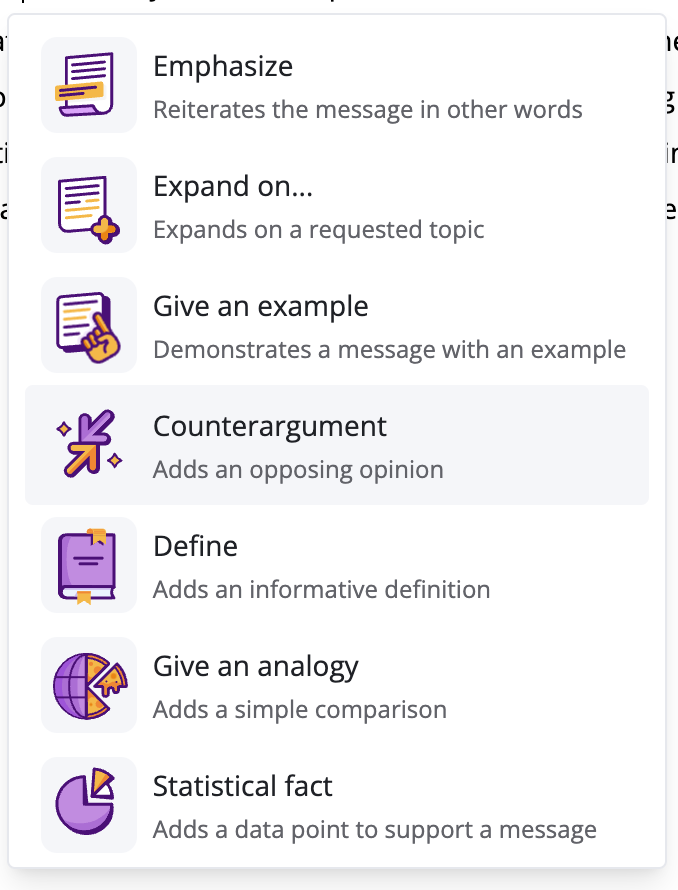The image size is (678, 890).
Task: Click the Give an analogy globe-pizza icon
Action: click(88, 685)
